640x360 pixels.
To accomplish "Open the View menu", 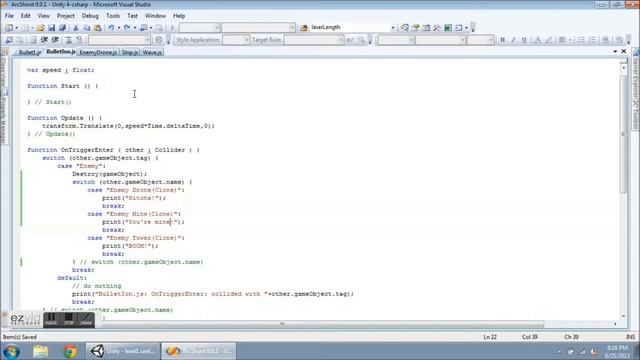I will click(x=44, y=16).
